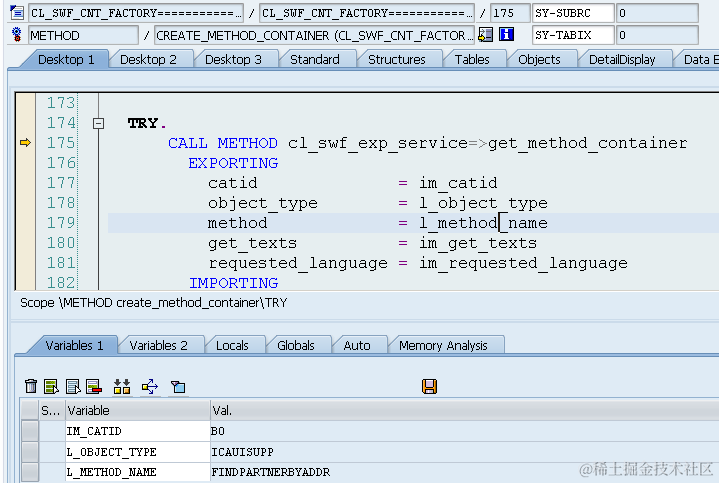Show the Auto tab

click(357, 345)
